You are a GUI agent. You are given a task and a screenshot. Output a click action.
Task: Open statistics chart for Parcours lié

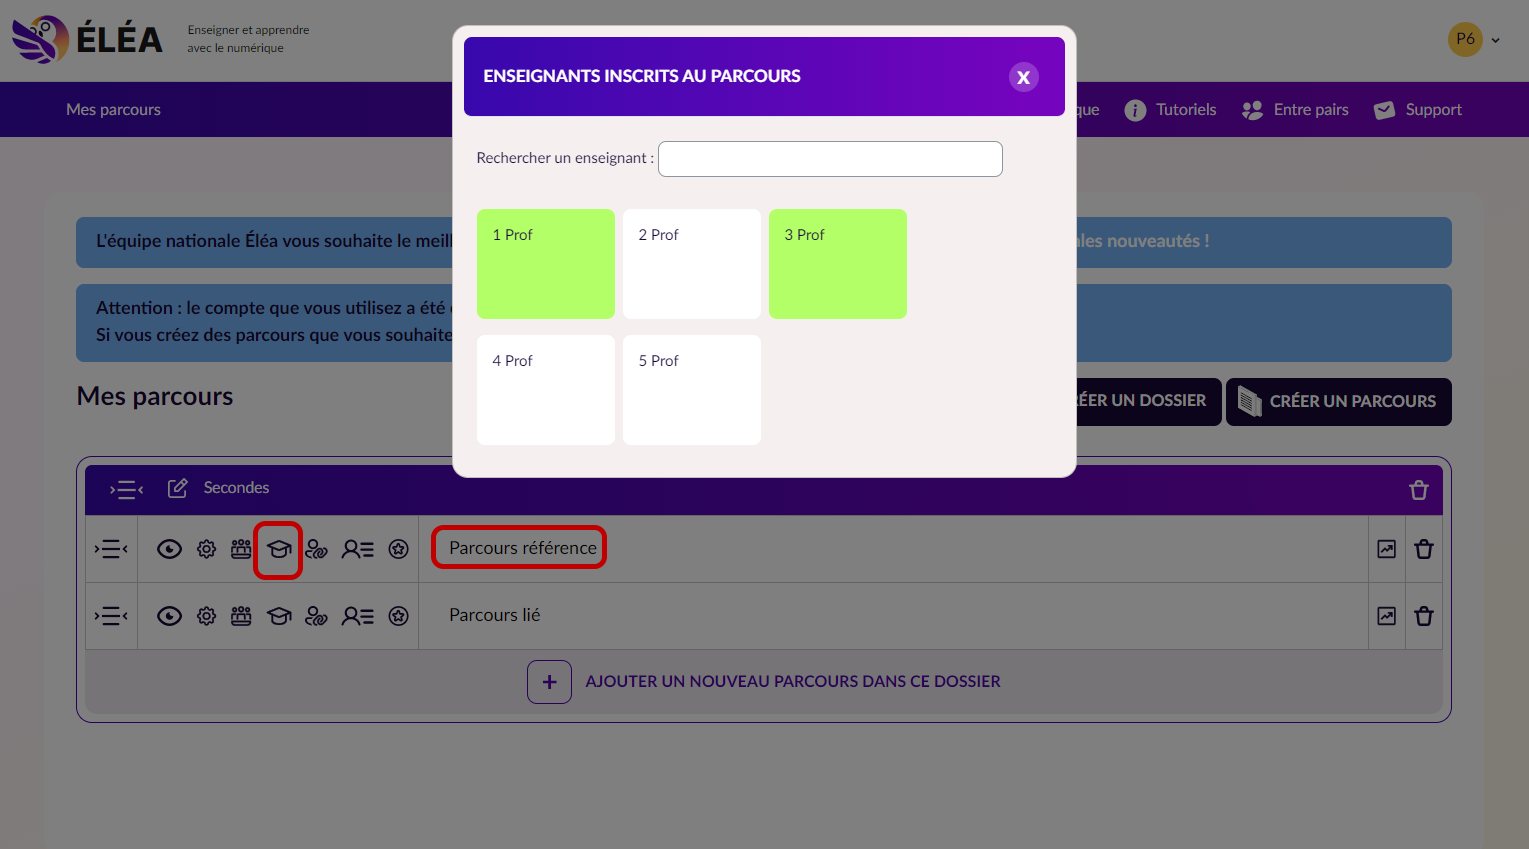click(x=1386, y=616)
